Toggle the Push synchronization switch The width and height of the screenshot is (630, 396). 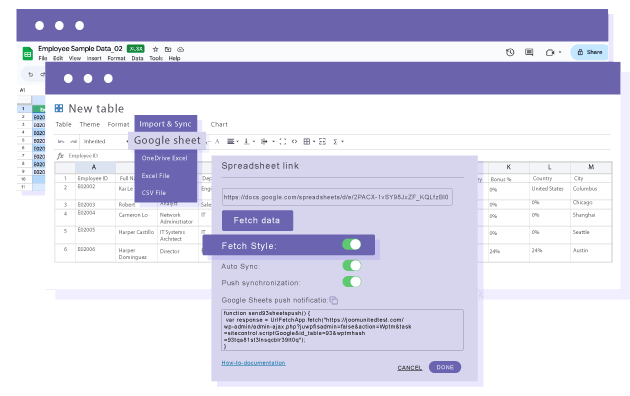click(x=352, y=282)
